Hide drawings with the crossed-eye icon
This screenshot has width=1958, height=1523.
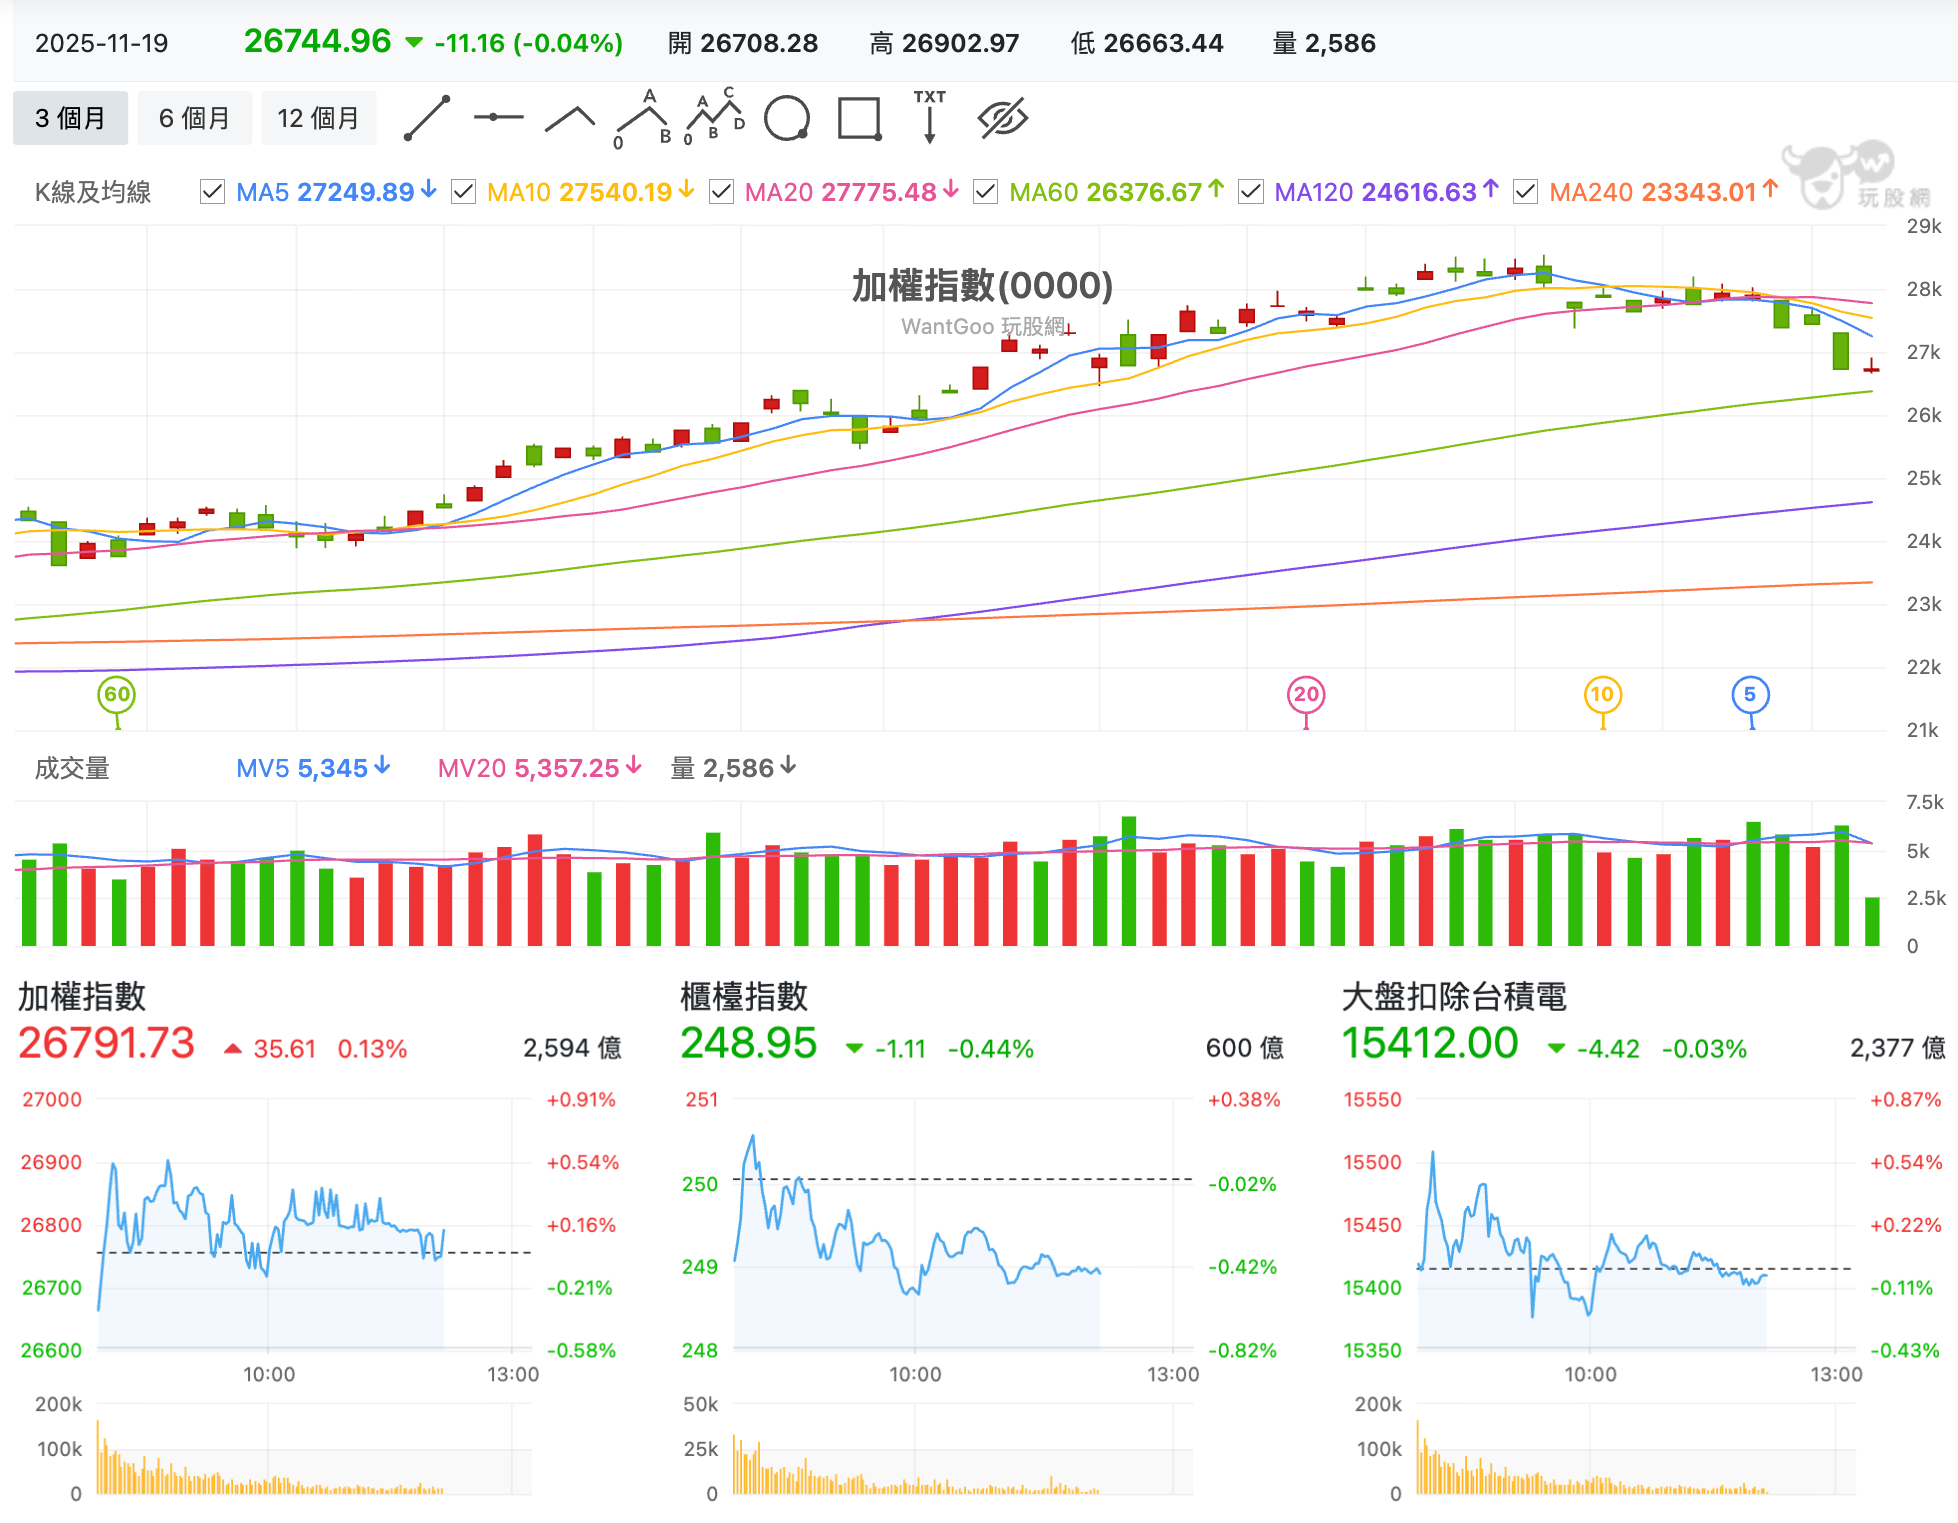click(x=1002, y=118)
